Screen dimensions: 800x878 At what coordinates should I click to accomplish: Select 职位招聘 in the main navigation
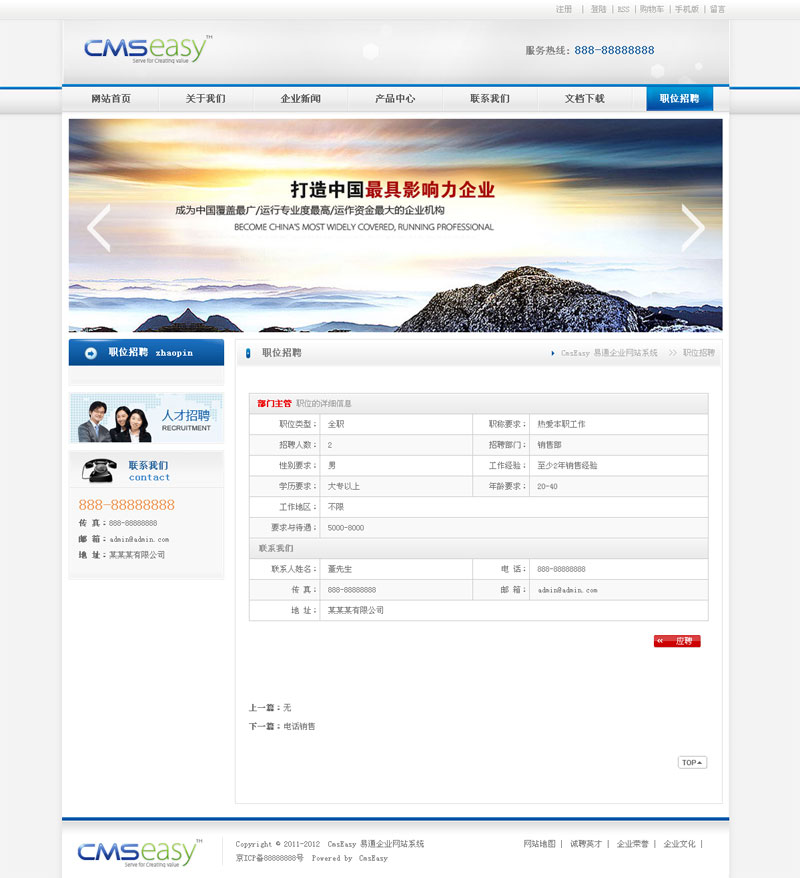click(x=679, y=99)
